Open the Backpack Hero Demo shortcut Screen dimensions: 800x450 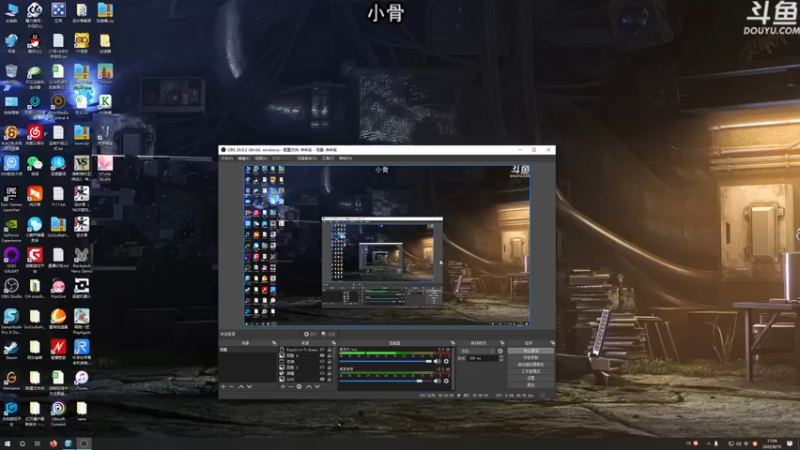point(82,259)
